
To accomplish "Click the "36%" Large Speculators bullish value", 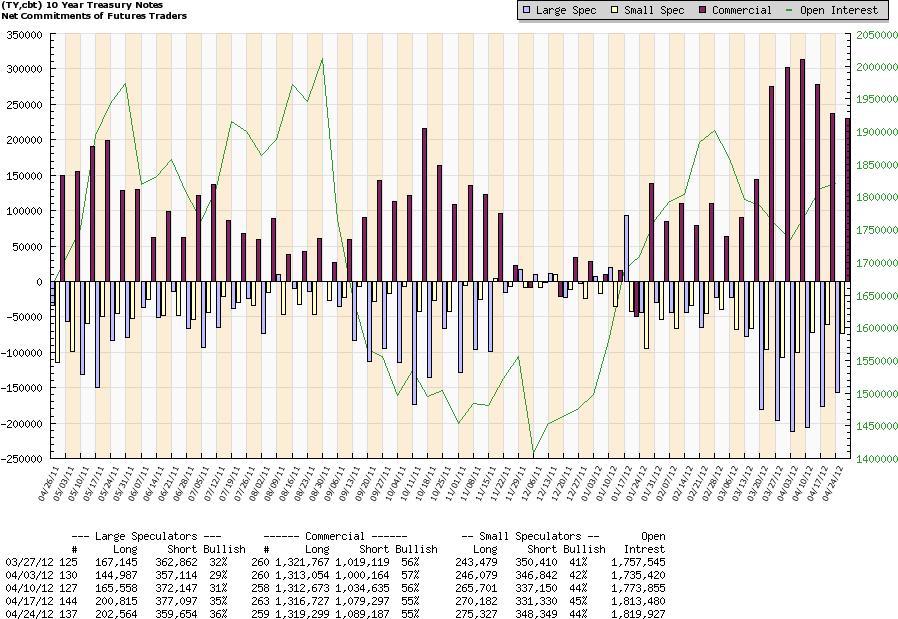I will (218, 614).
